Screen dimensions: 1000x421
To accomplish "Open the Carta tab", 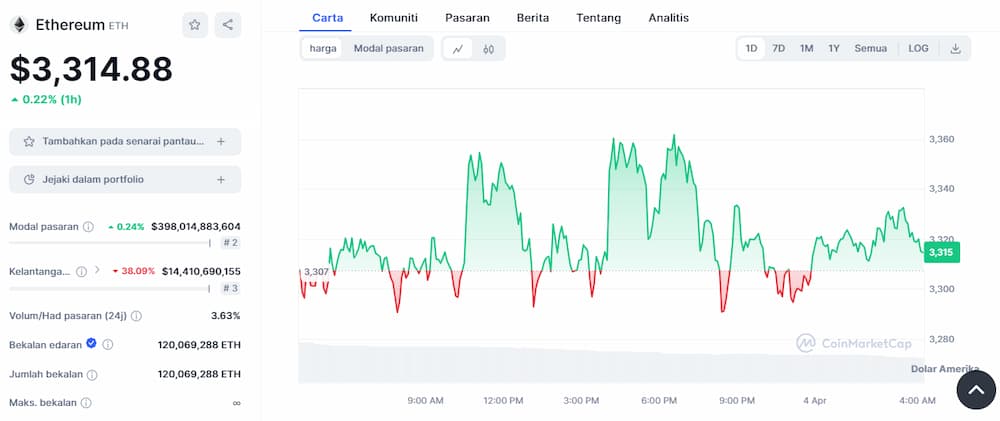I will 325,18.
